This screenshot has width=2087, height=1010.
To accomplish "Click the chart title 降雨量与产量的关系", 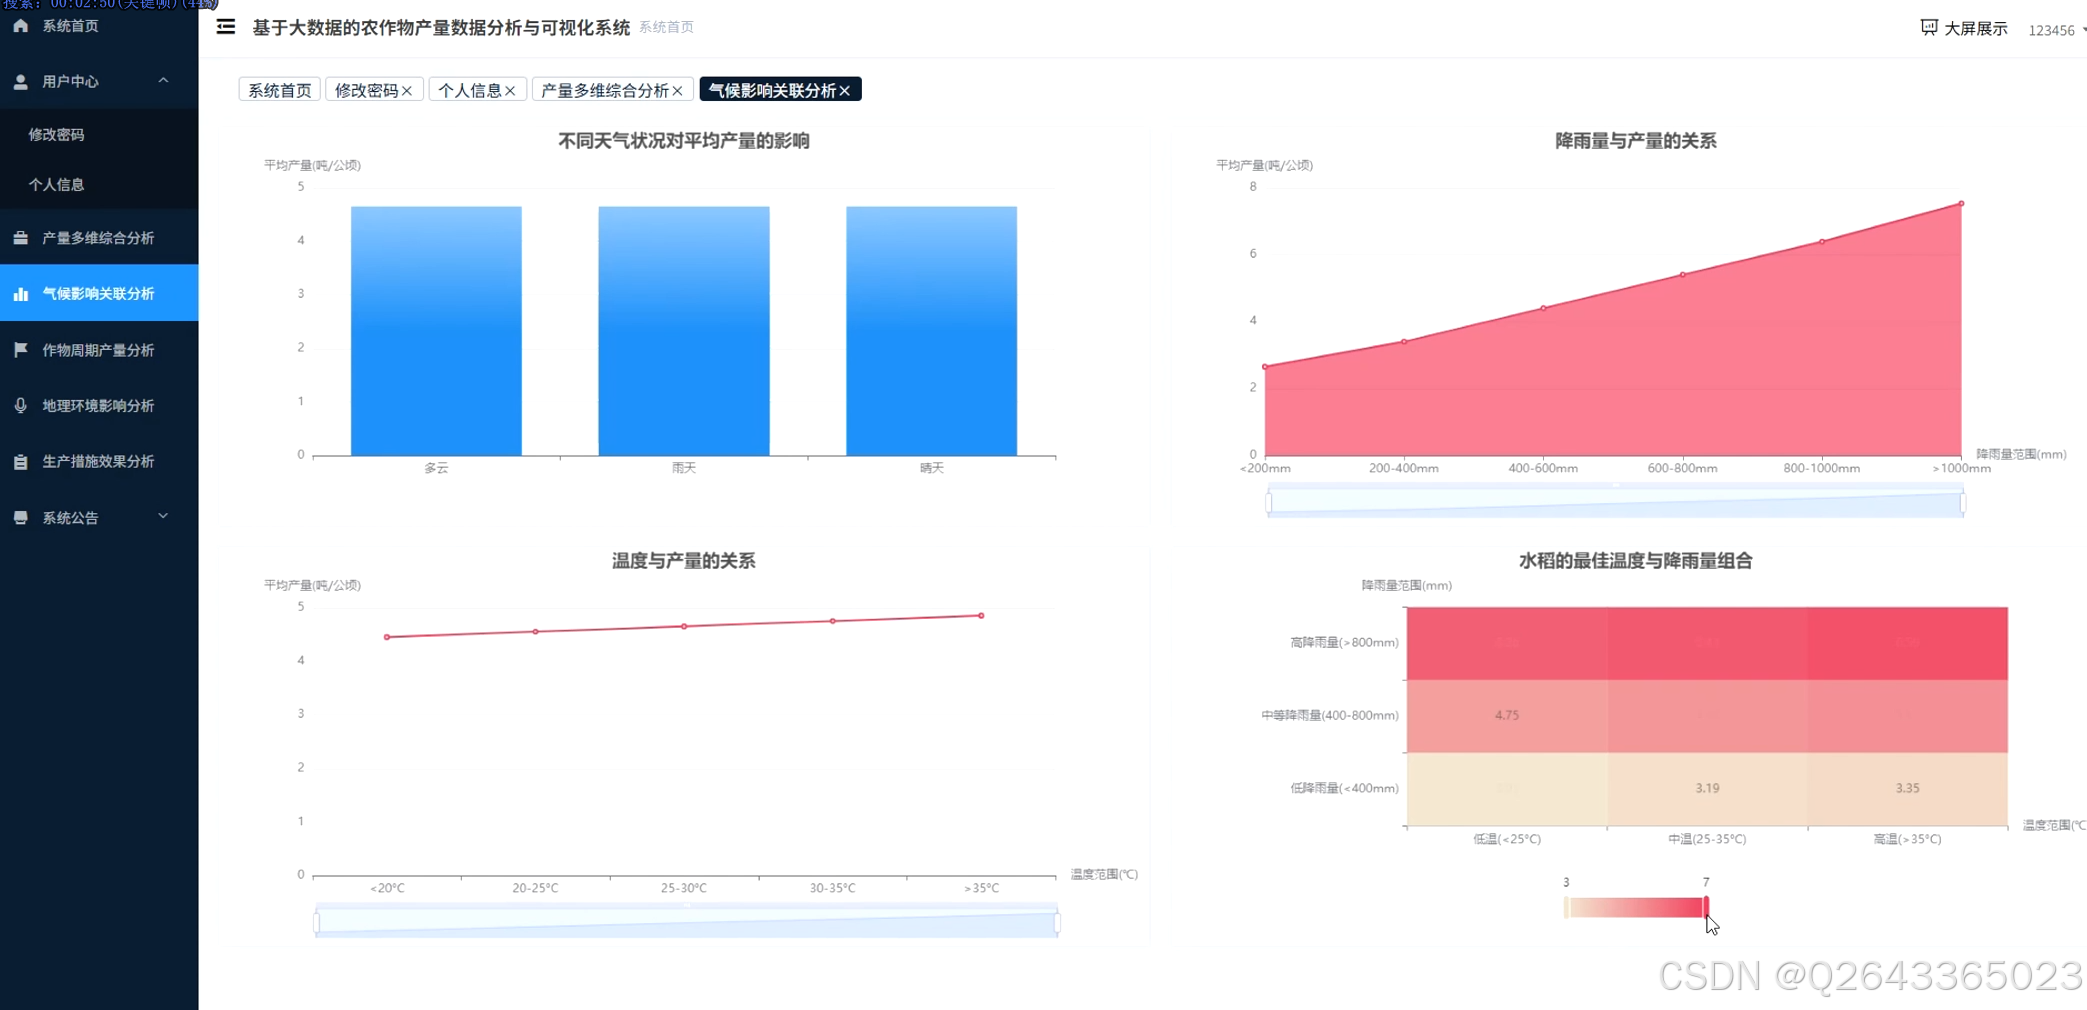I will [x=1636, y=141].
